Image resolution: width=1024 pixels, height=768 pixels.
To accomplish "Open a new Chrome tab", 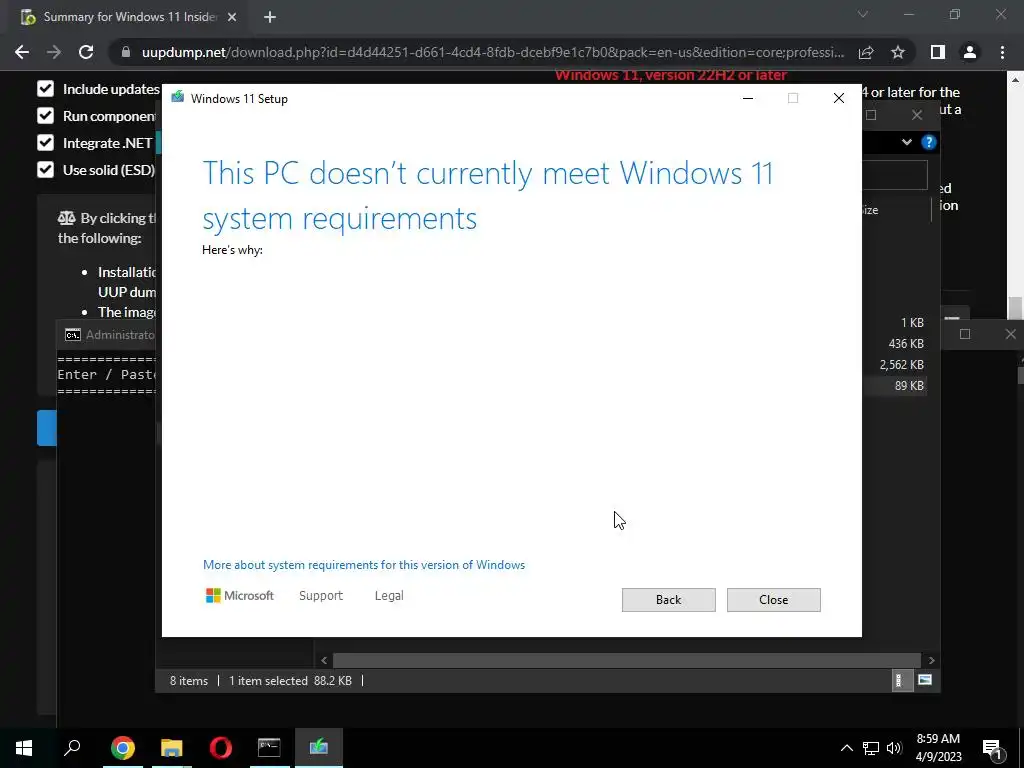I will pyautogui.click(x=270, y=17).
